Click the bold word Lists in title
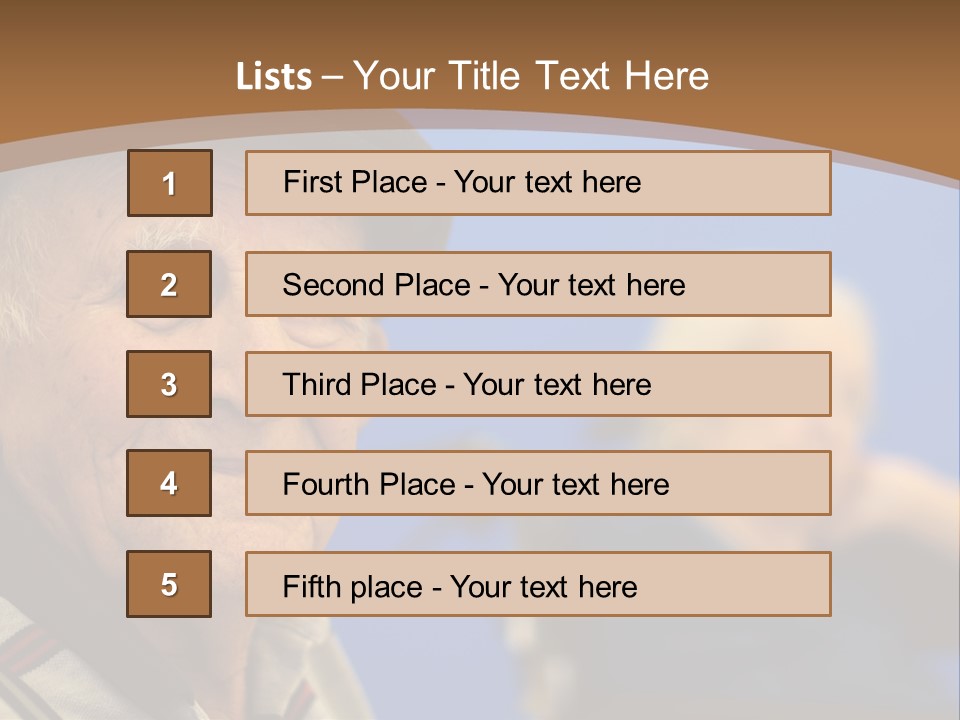 (273, 77)
